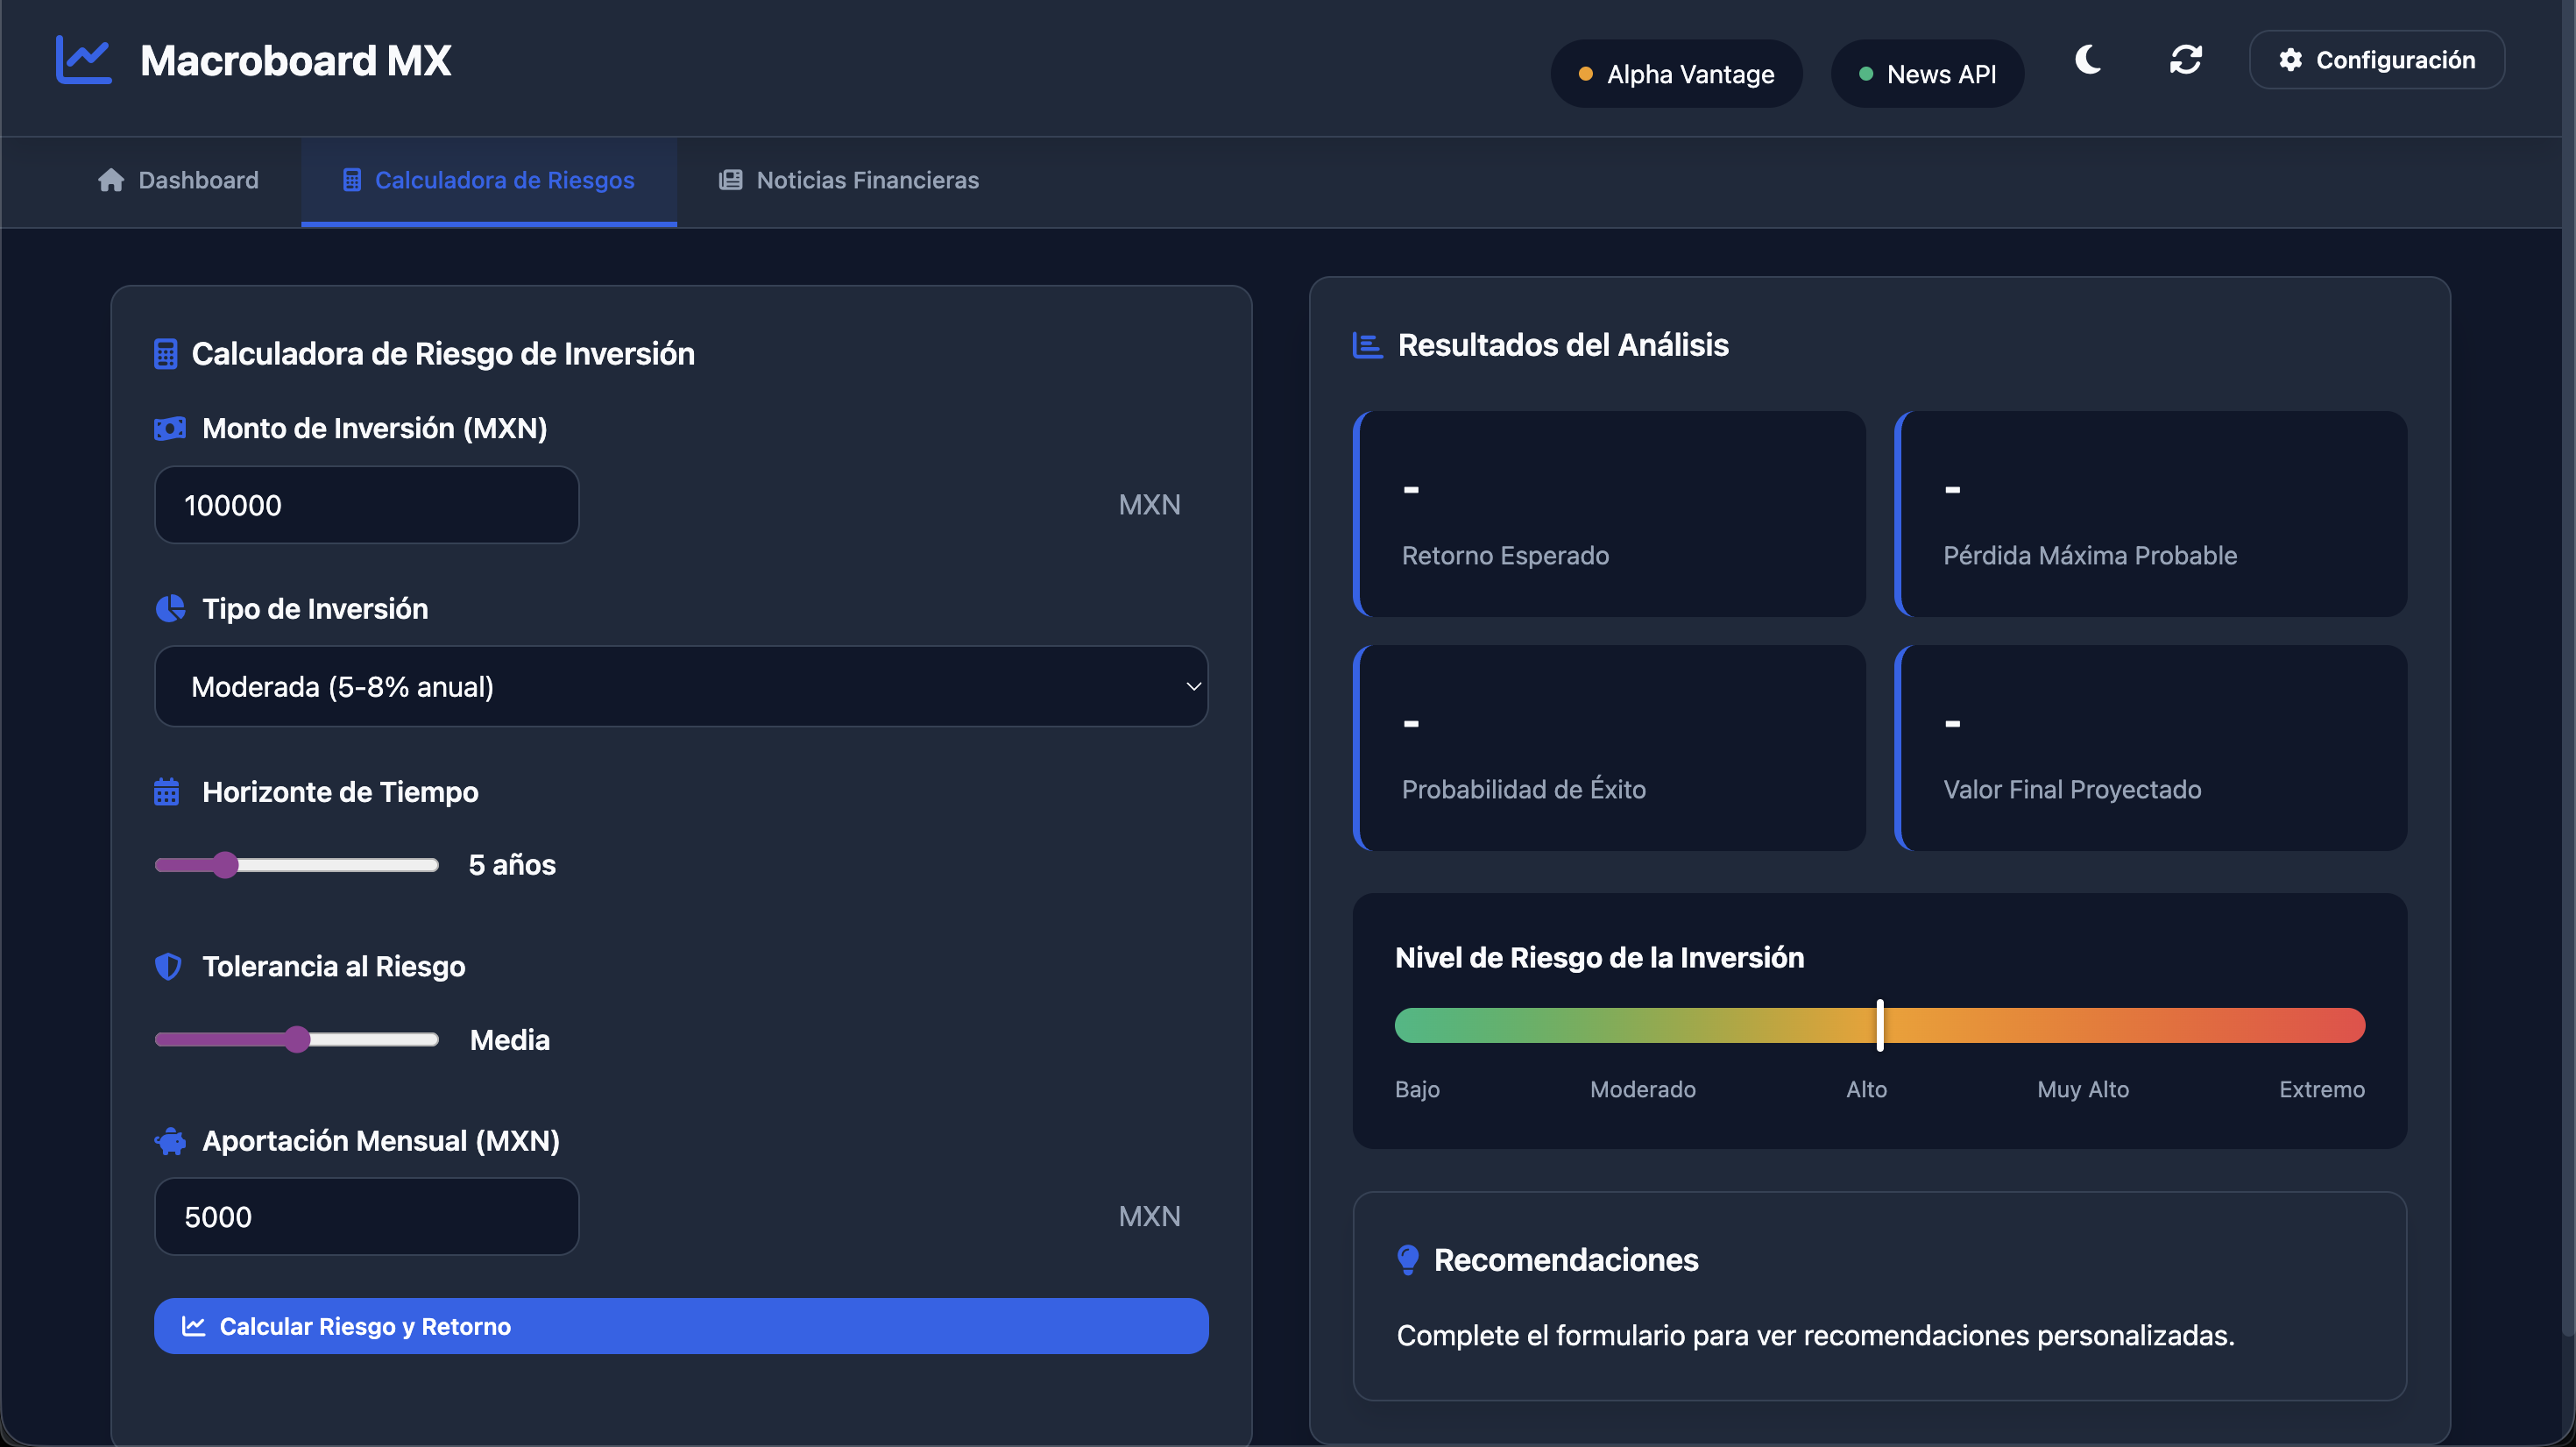Click the piggy bank icon by Aportación Mensual
2576x1447 pixels.
click(170, 1141)
